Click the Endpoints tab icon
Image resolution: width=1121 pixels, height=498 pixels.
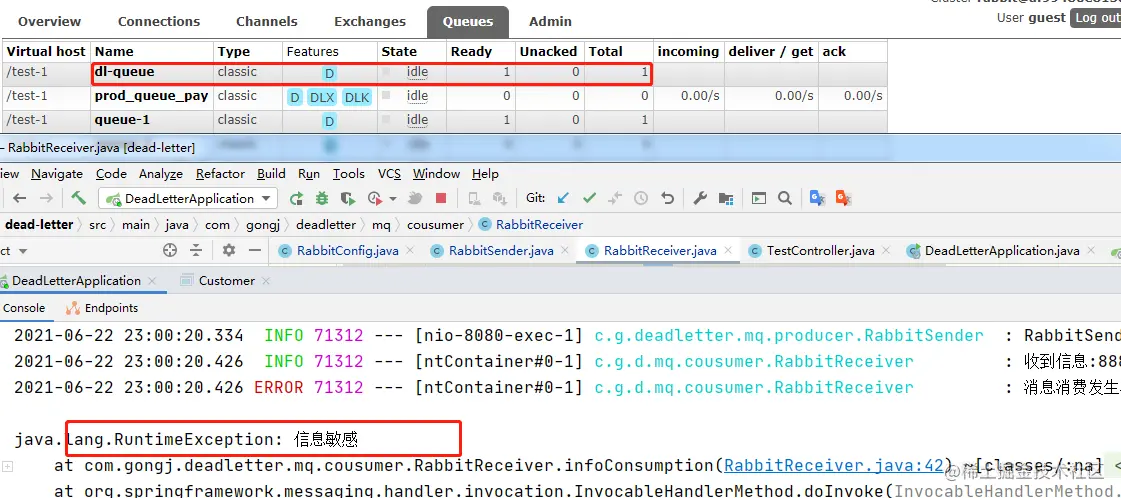pos(73,308)
